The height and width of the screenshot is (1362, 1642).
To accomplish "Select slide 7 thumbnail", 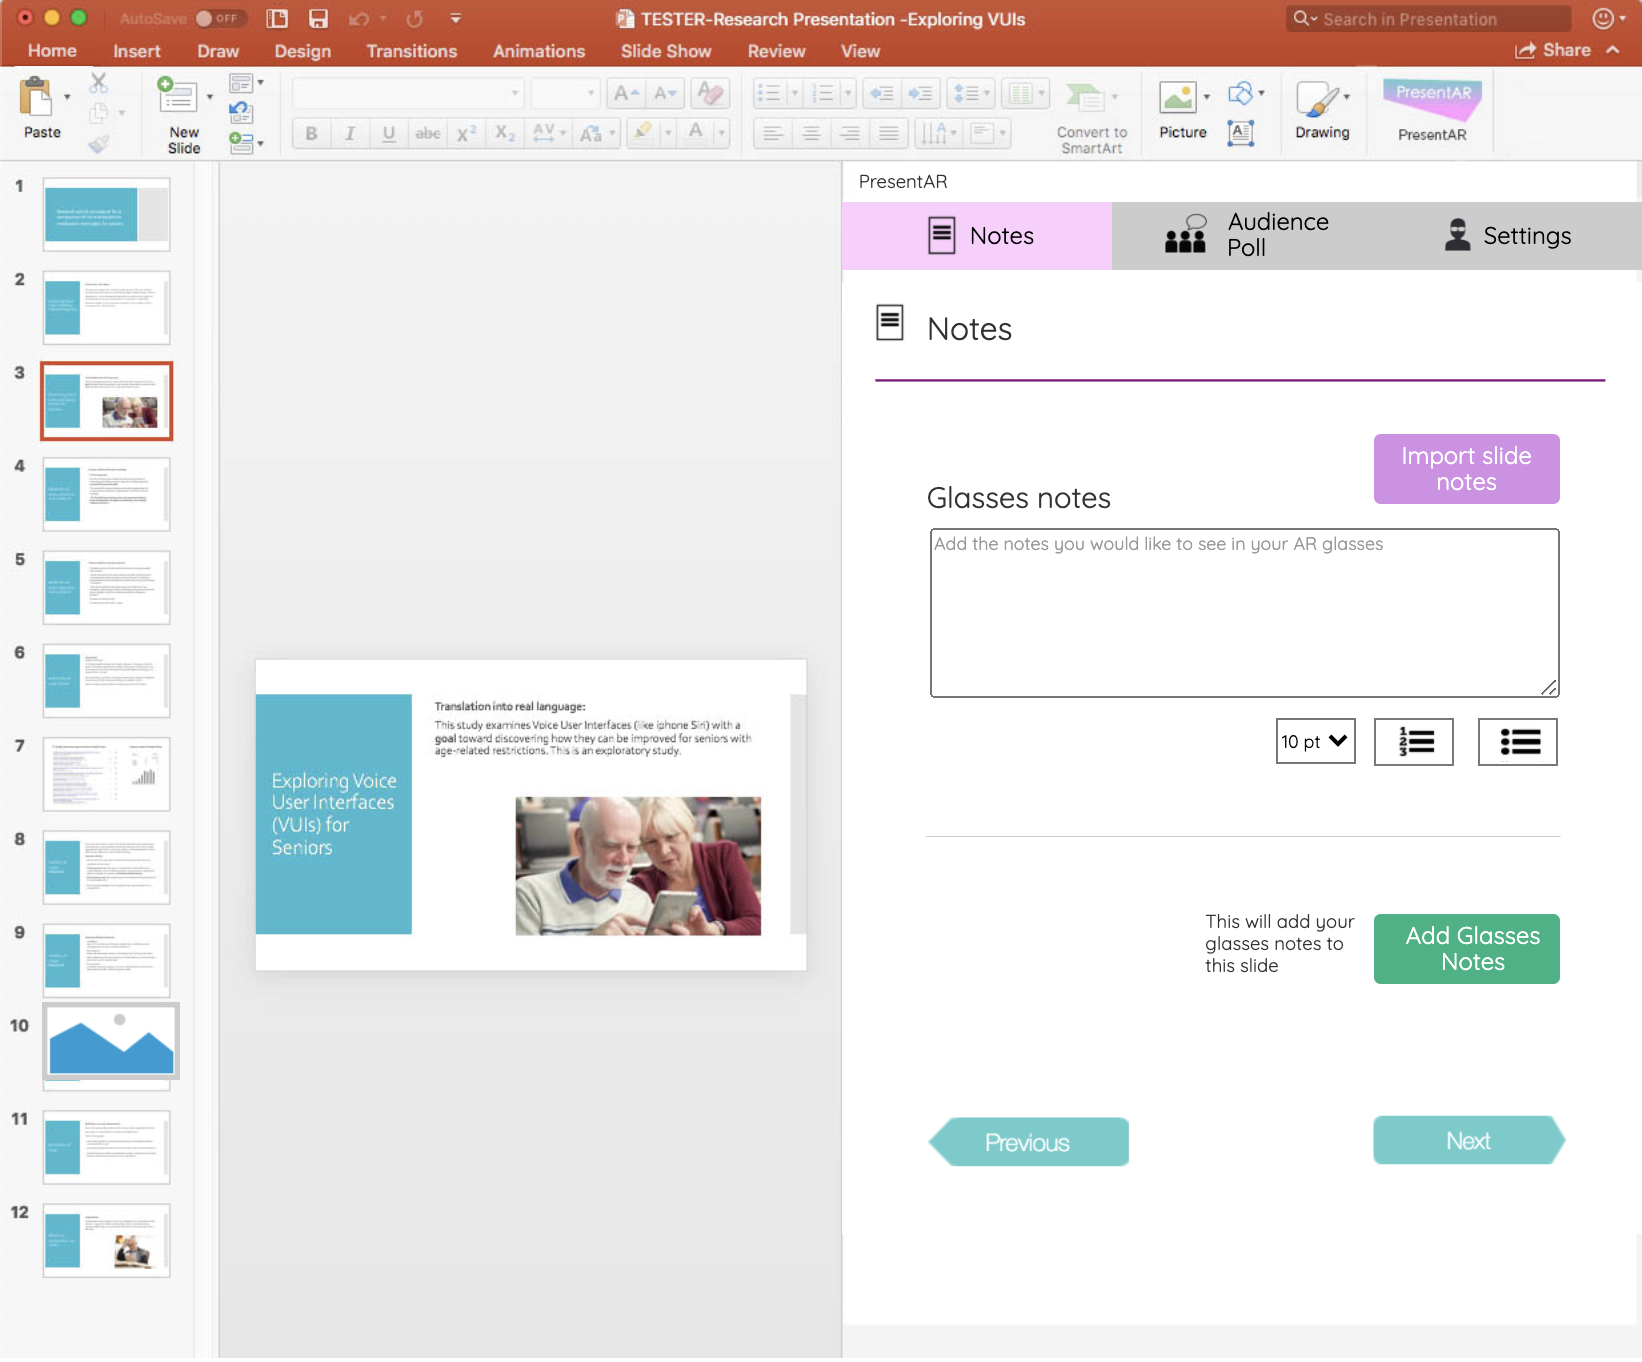I will (107, 774).
